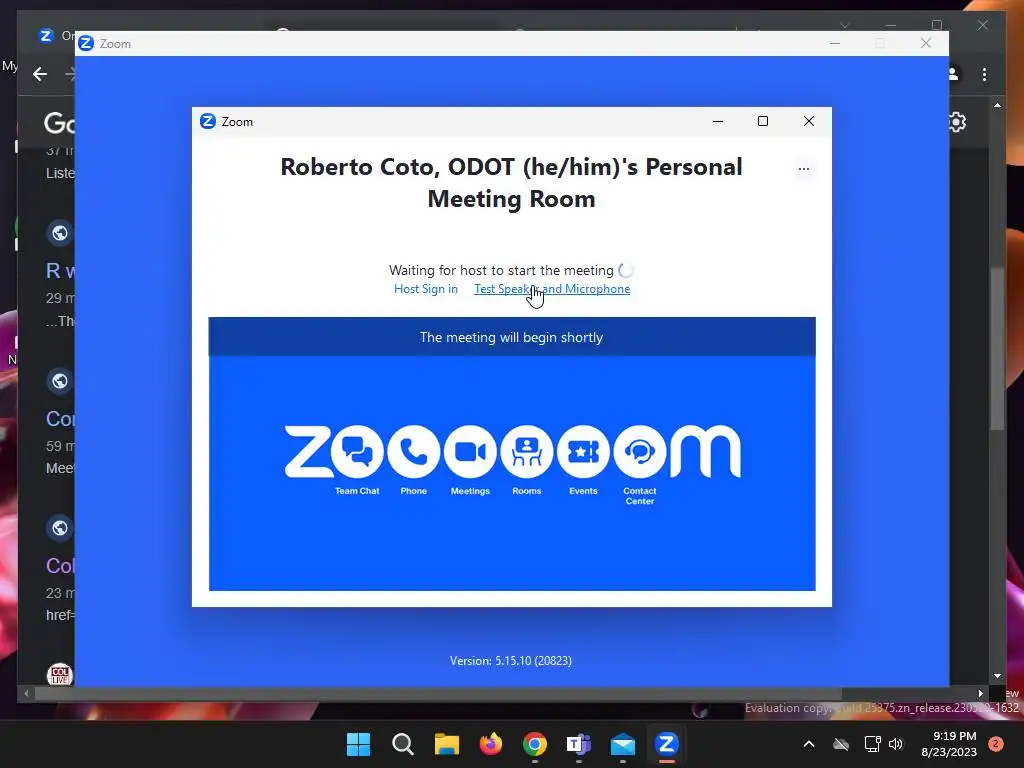
Task: Launch Firefox from the taskbar
Action: [x=490, y=744]
